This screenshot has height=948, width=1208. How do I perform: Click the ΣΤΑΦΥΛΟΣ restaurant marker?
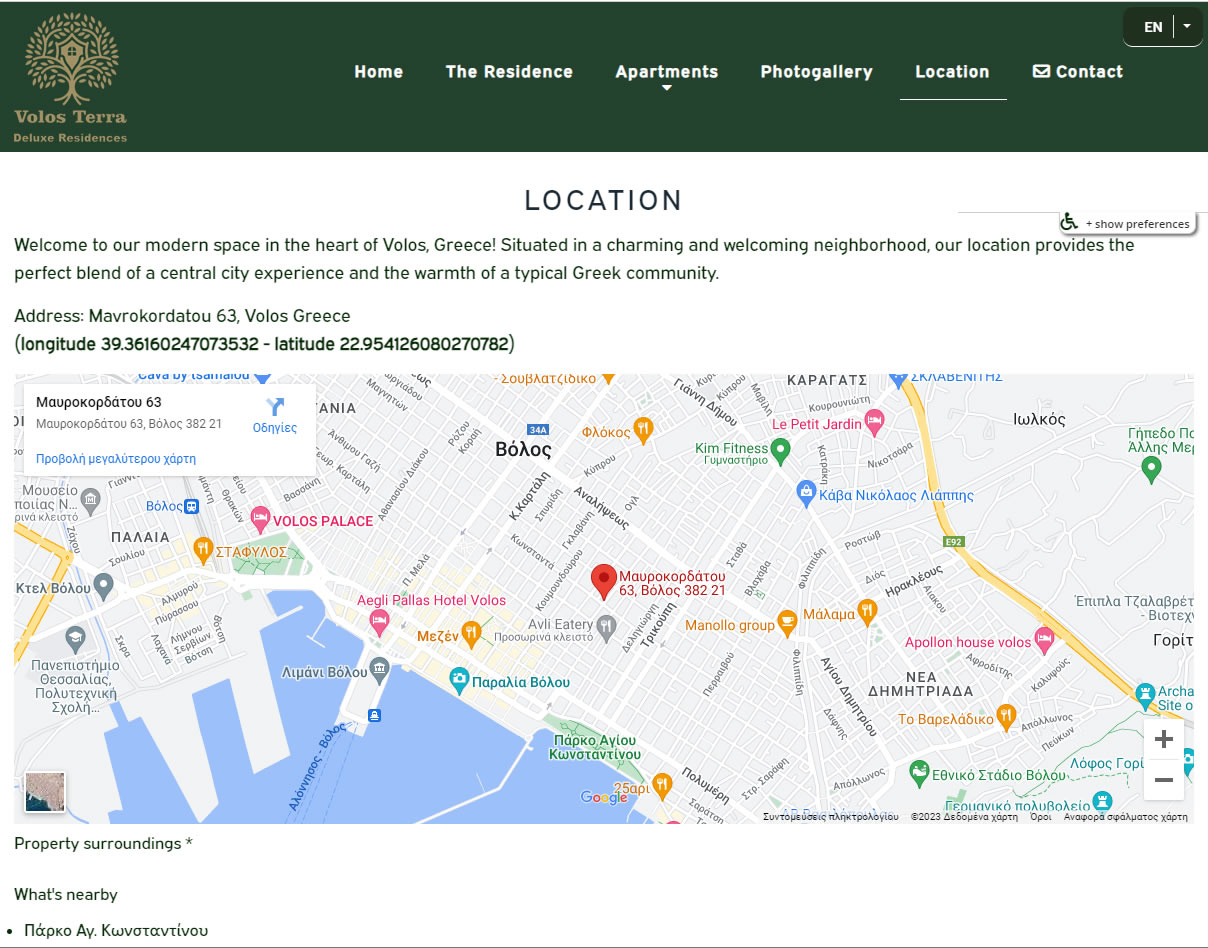[203, 548]
